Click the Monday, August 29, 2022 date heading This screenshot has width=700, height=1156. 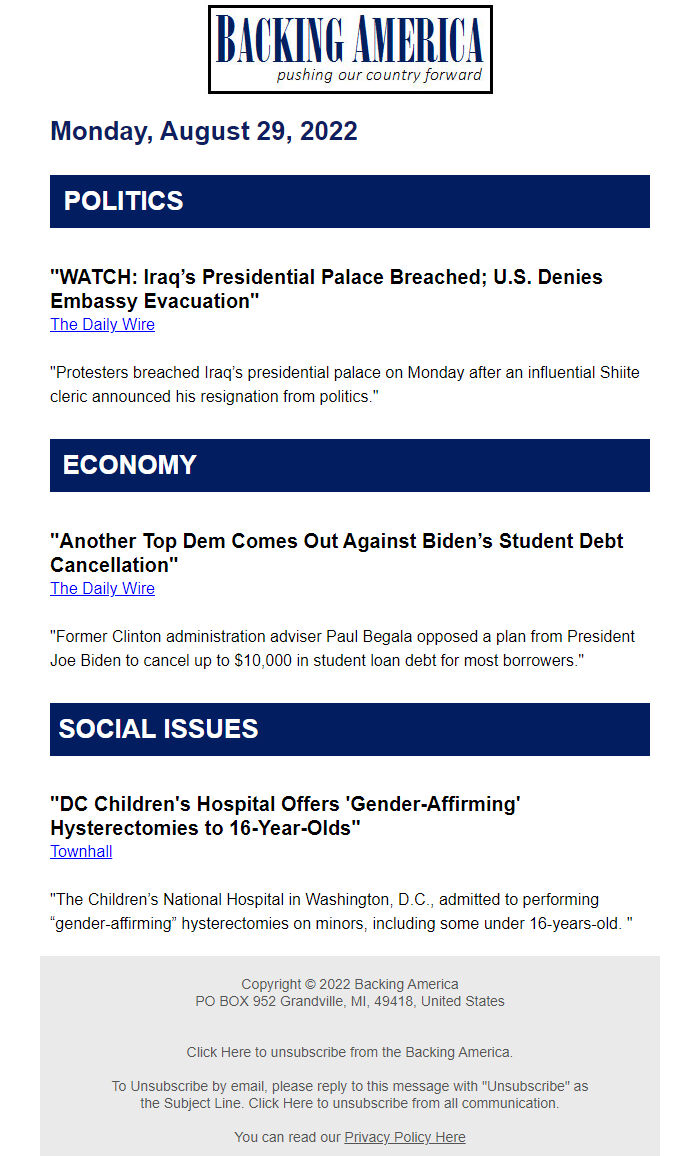204,131
